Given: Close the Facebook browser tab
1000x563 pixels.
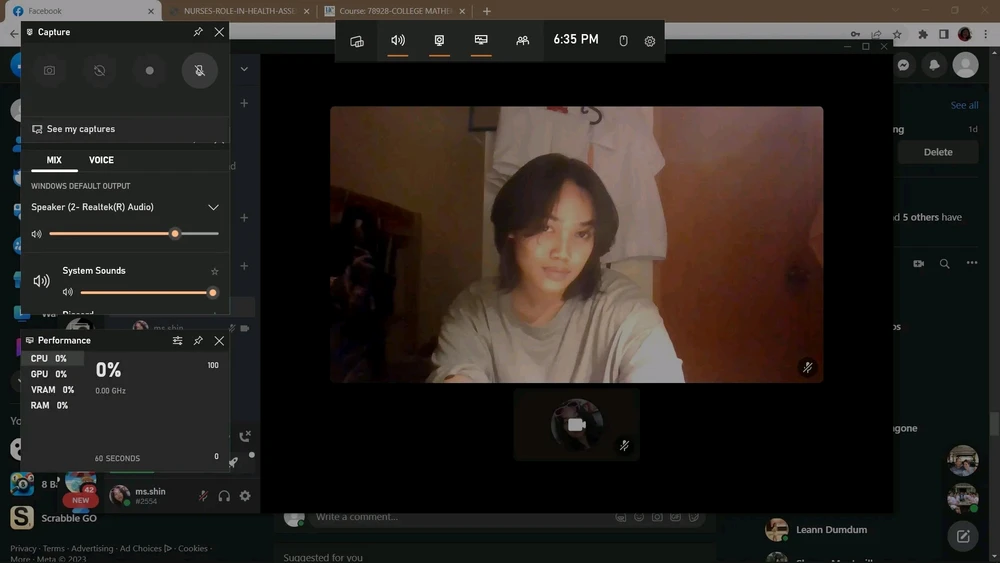Looking at the screenshot, I should [151, 11].
